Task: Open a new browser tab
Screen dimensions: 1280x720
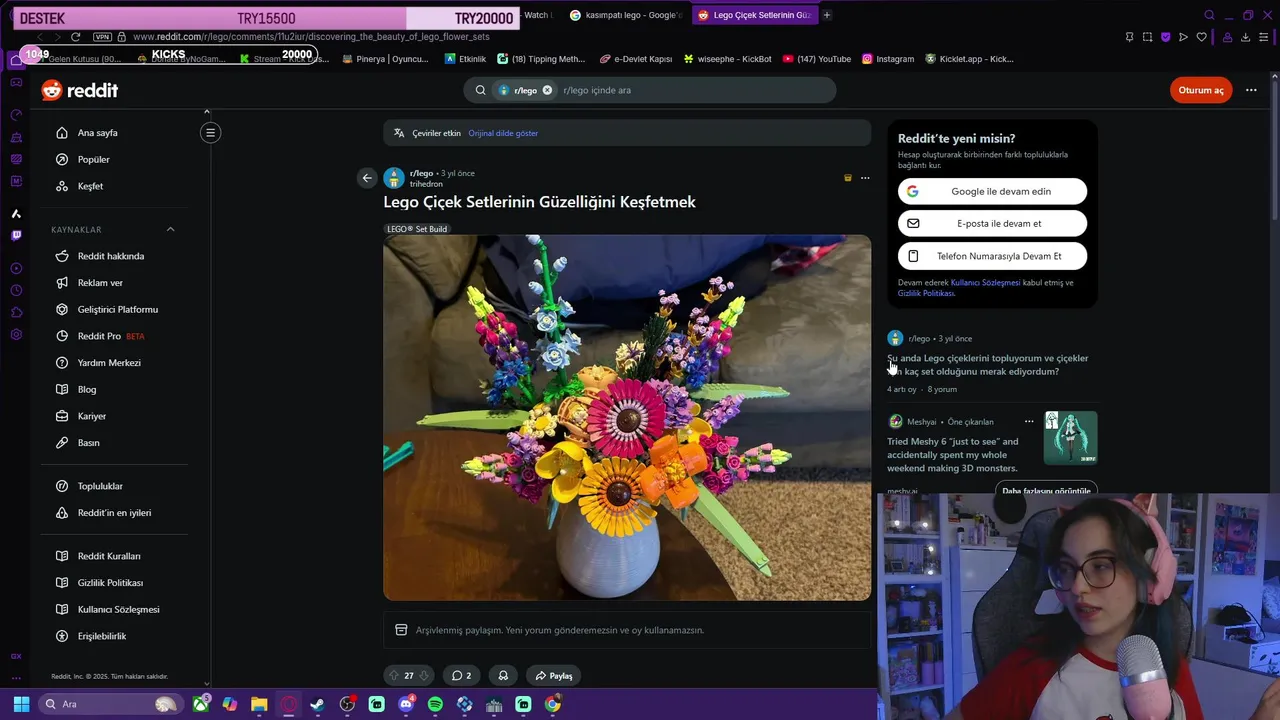Action: (827, 15)
